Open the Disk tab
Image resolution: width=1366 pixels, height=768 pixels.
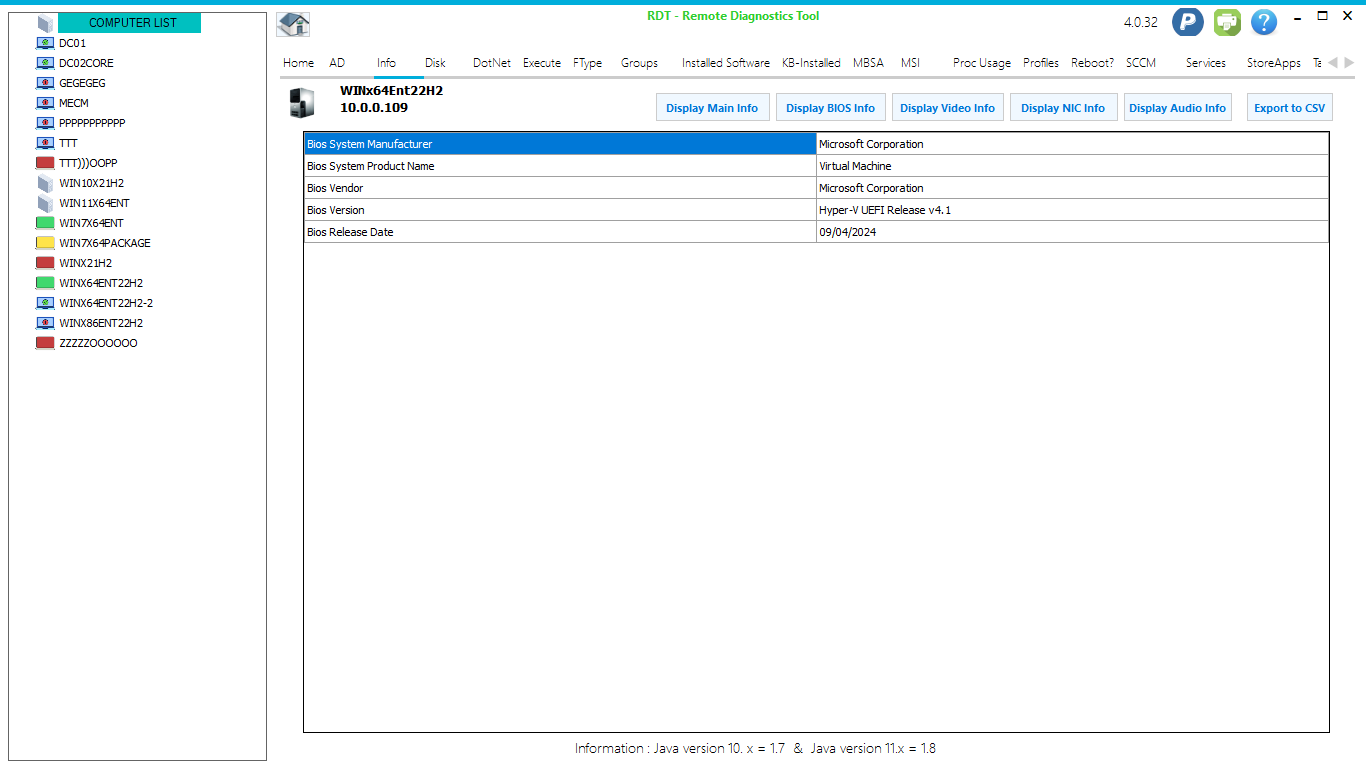tap(435, 63)
